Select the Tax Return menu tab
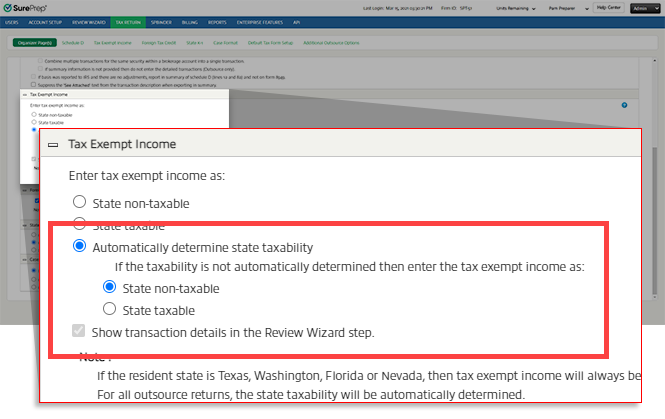The image size is (665, 419). pyautogui.click(x=128, y=22)
